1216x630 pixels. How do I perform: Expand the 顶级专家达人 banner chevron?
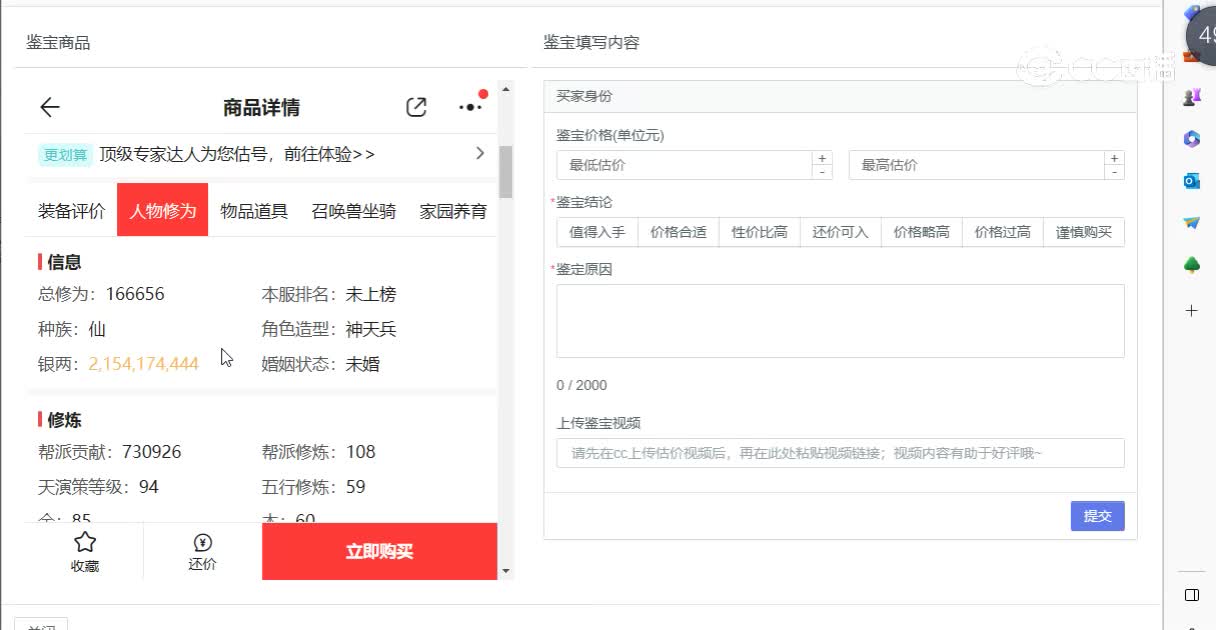[480, 154]
